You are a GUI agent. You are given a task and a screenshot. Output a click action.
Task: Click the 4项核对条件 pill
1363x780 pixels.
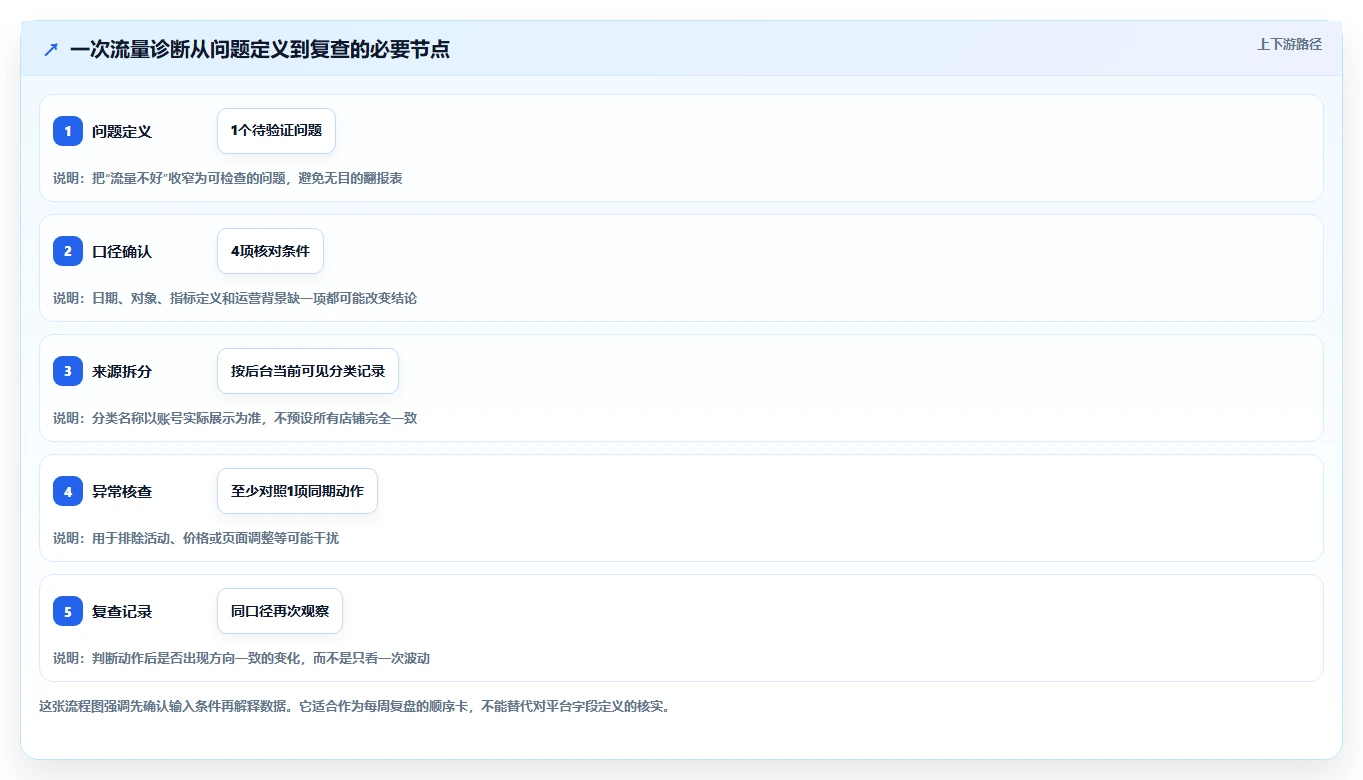pos(270,251)
